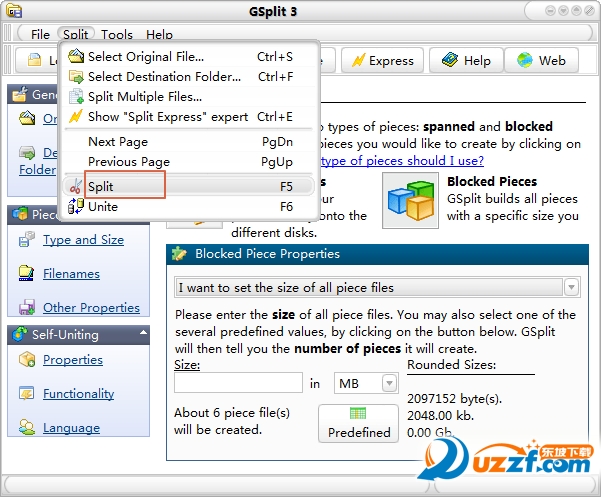The width and height of the screenshot is (601, 497).
Task: Click the Predefined sizes button
Action: point(358,423)
